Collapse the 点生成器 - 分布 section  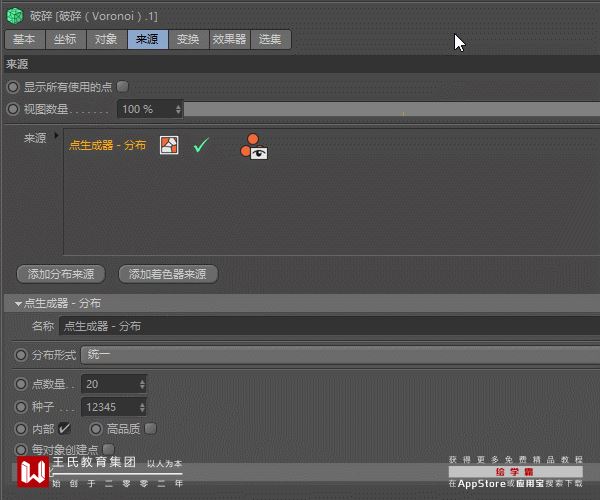point(18,304)
